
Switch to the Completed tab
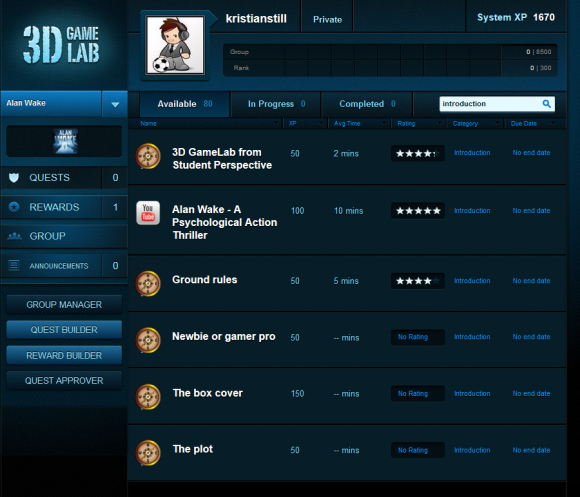tap(367, 104)
